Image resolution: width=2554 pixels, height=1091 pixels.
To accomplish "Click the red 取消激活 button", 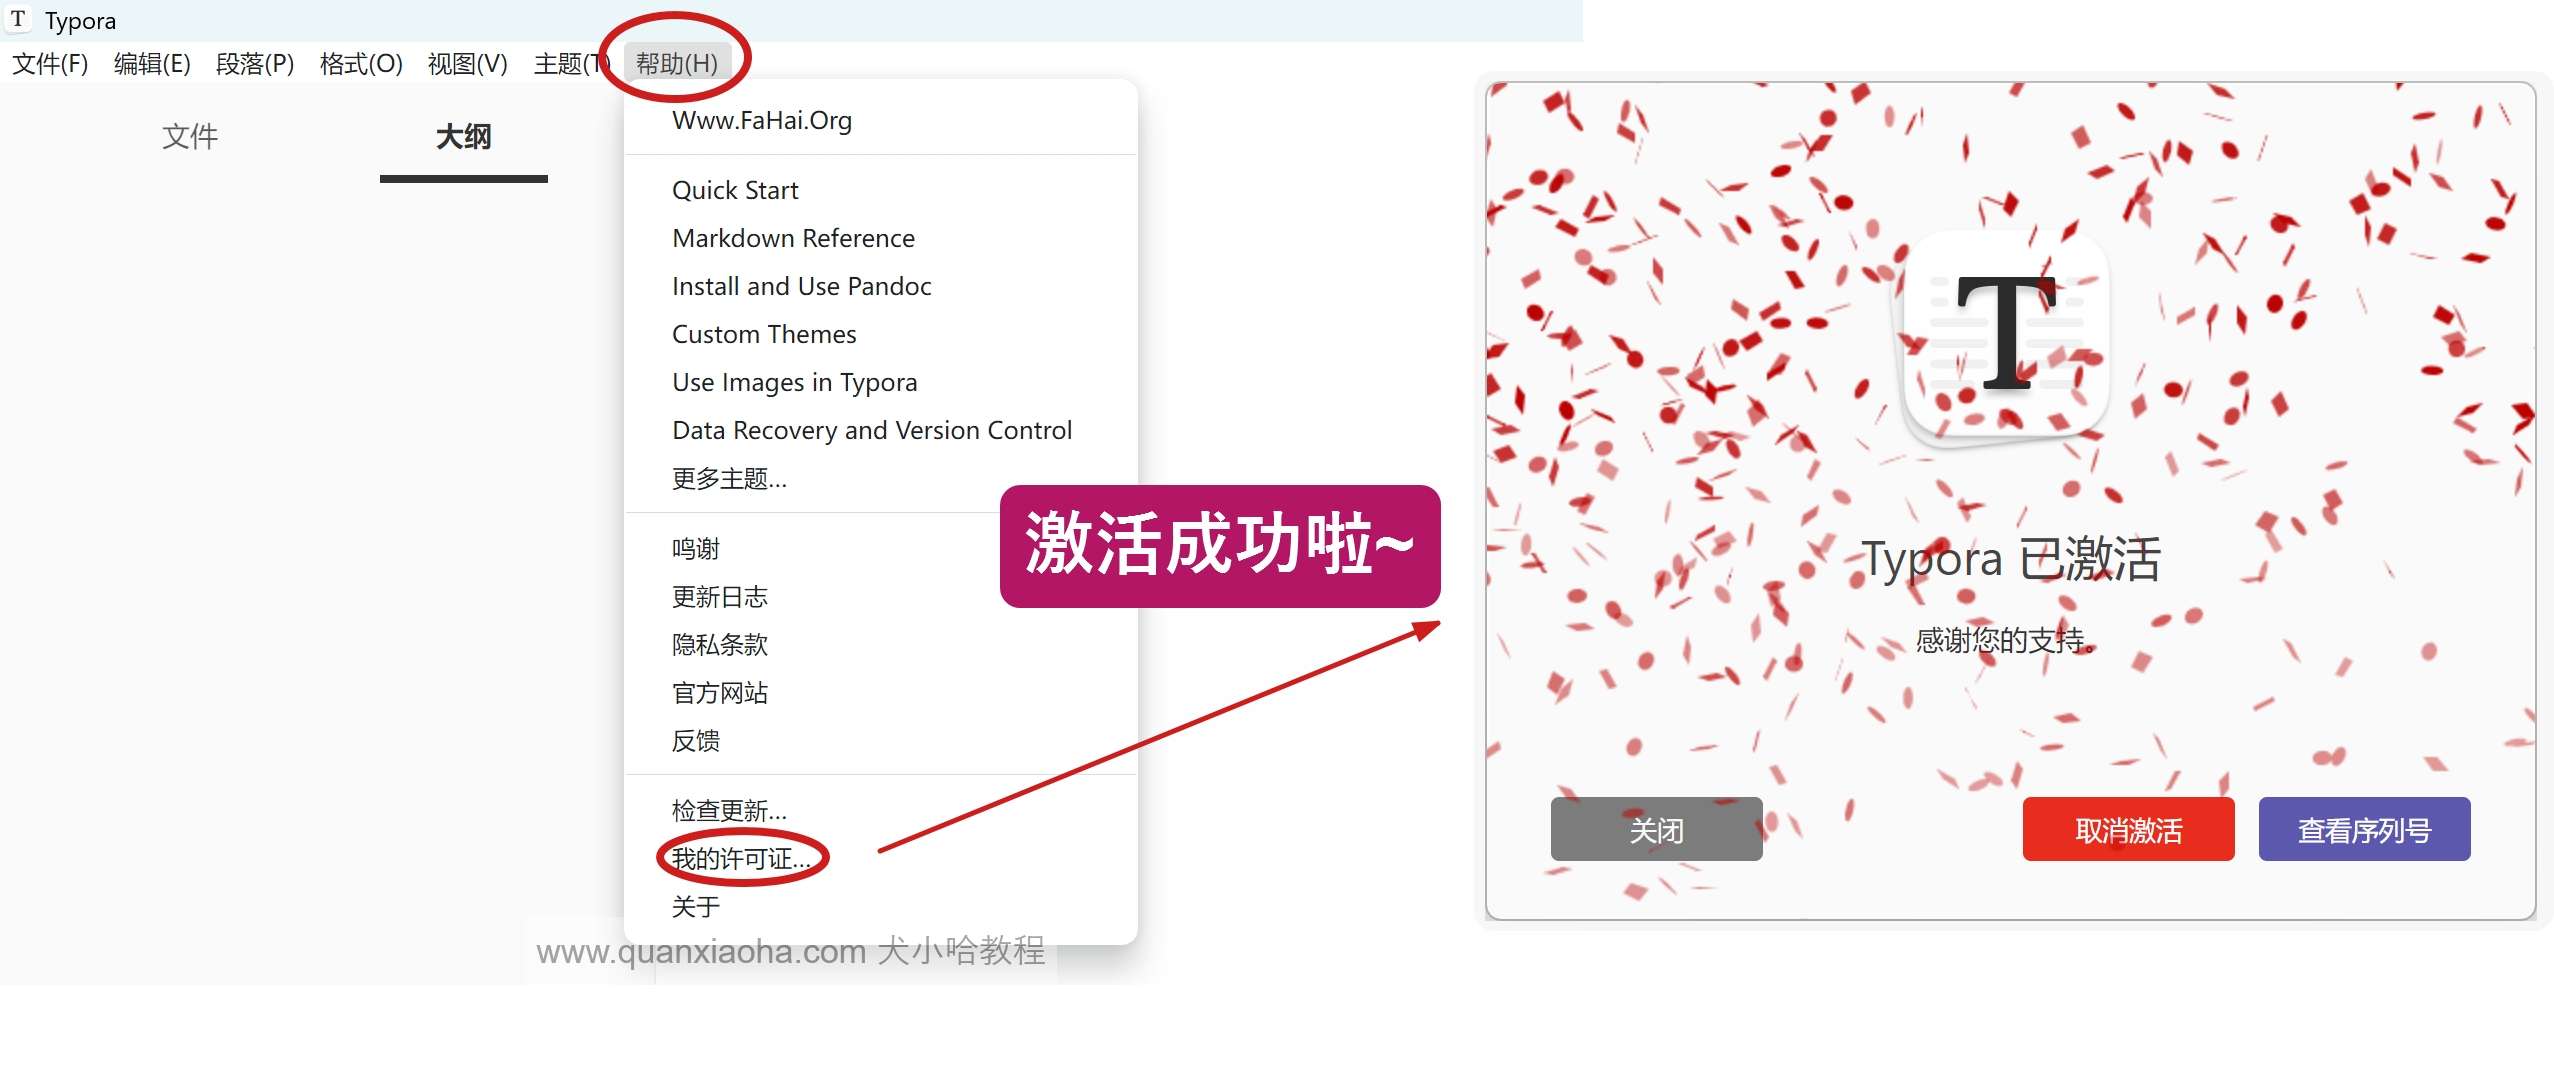I will click(2128, 829).
